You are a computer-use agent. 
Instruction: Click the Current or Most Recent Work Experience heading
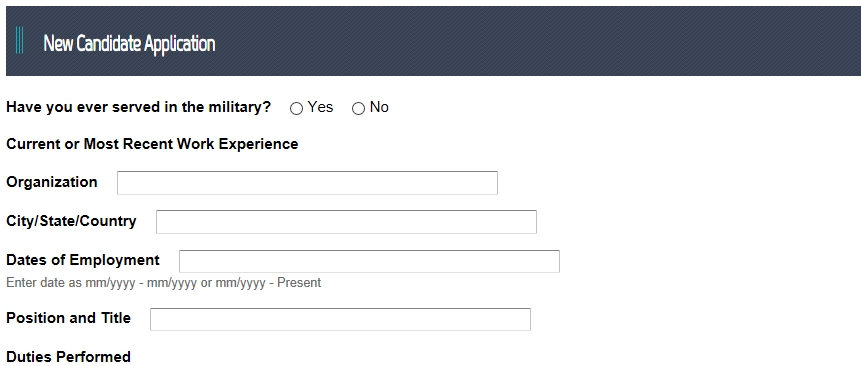[152, 144]
